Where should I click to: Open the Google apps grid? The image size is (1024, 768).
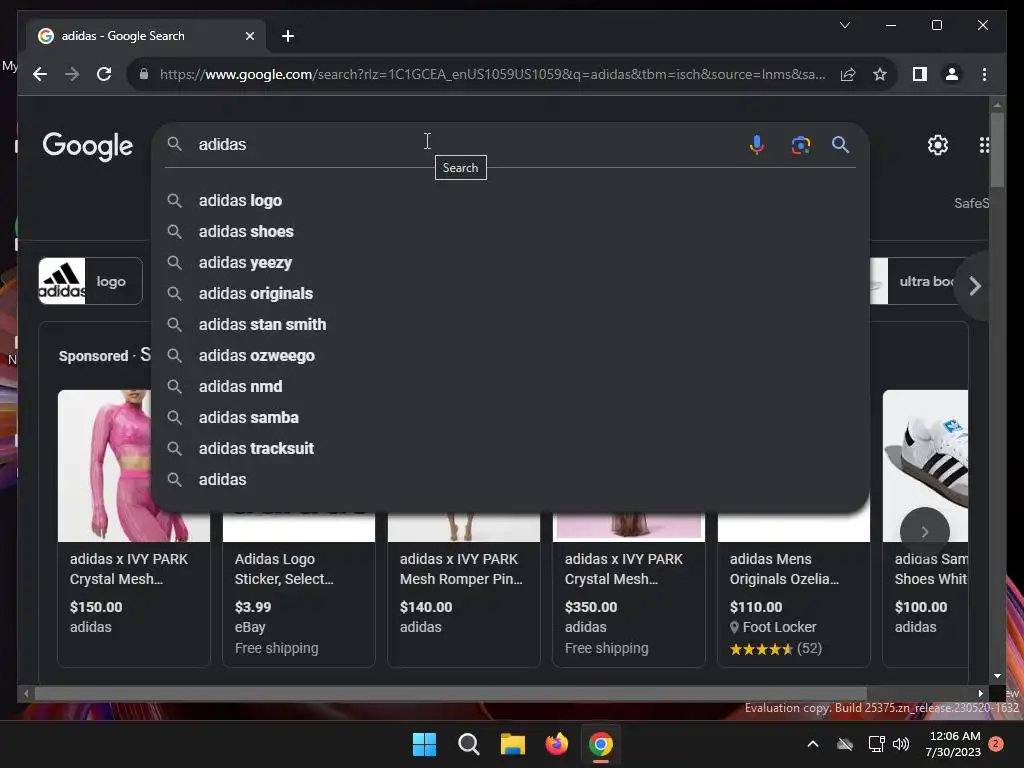[x=984, y=145]
